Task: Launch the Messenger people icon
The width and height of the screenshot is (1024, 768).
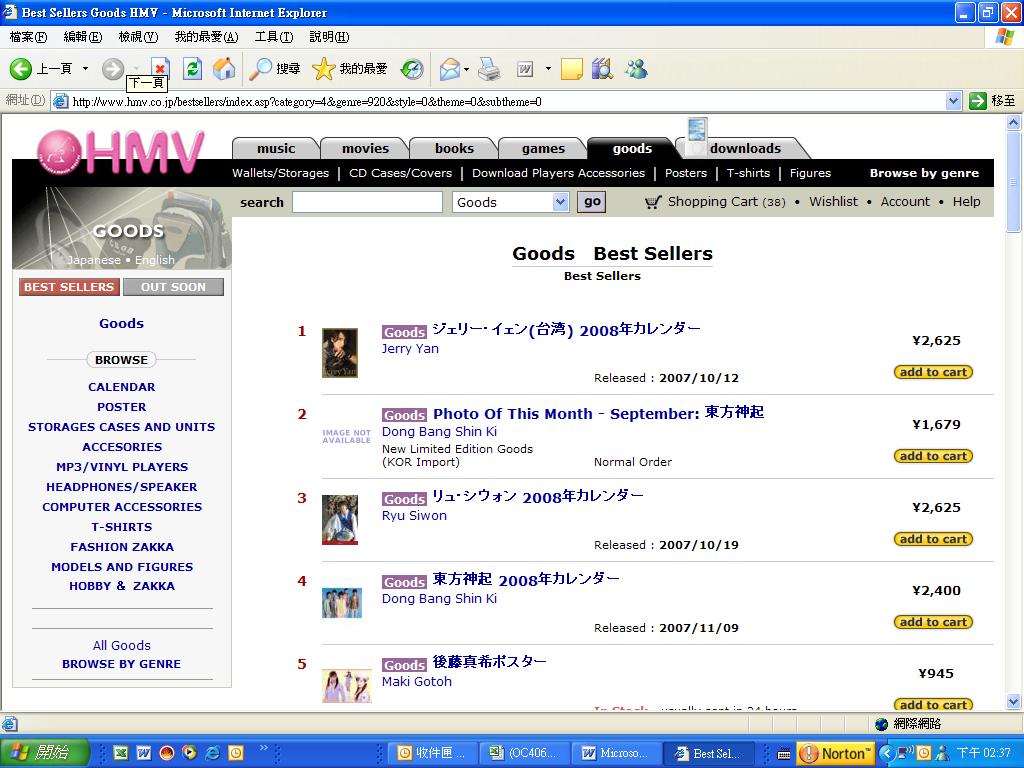Action: click(635, 69)
